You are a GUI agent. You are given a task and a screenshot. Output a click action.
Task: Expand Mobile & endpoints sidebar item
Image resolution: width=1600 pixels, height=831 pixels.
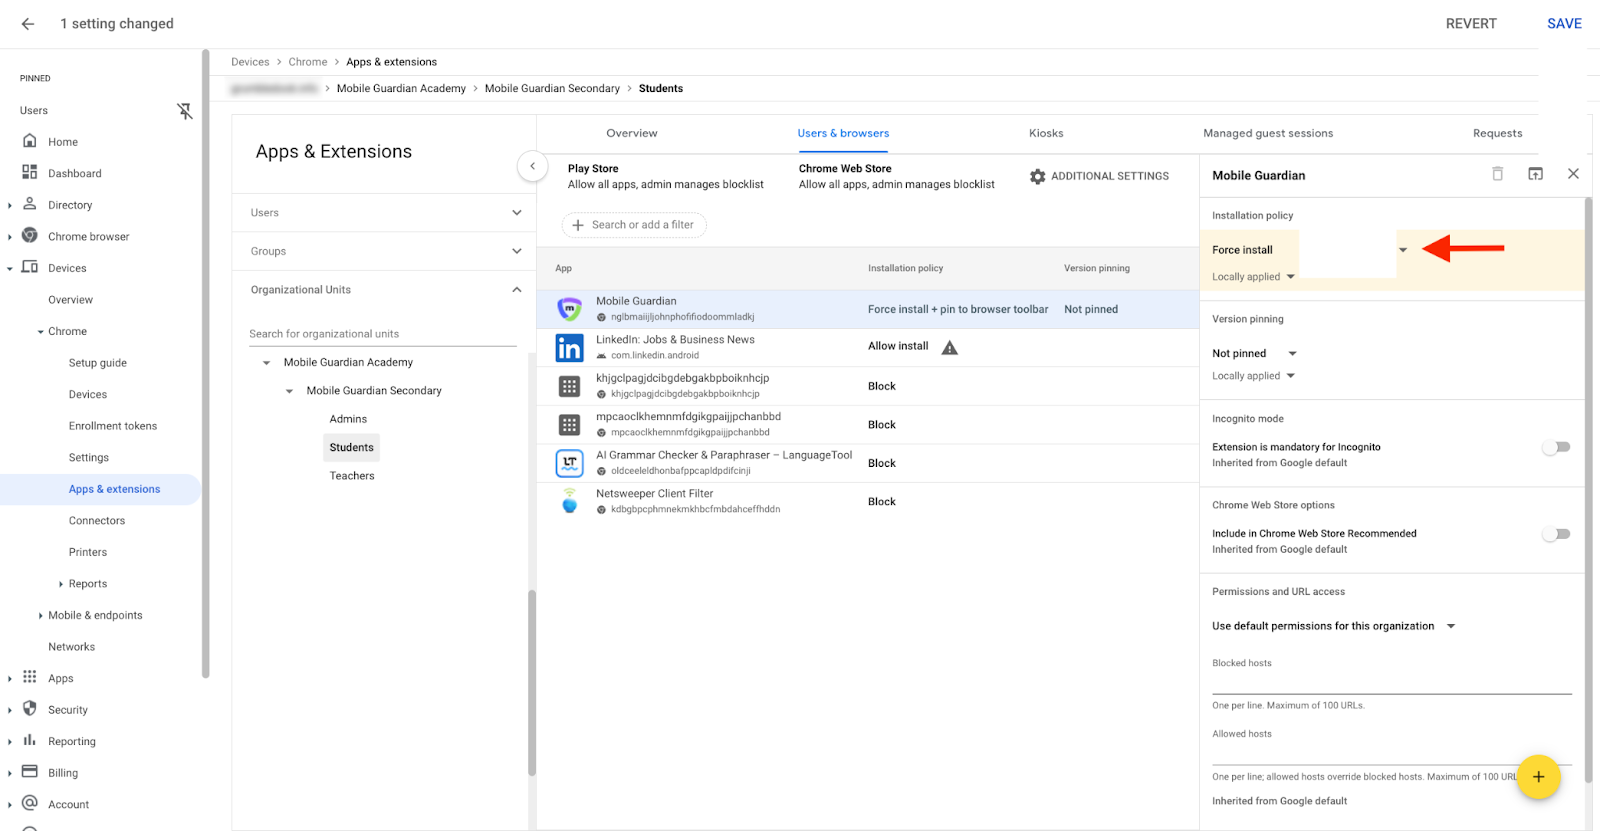(x=40, y=616)
